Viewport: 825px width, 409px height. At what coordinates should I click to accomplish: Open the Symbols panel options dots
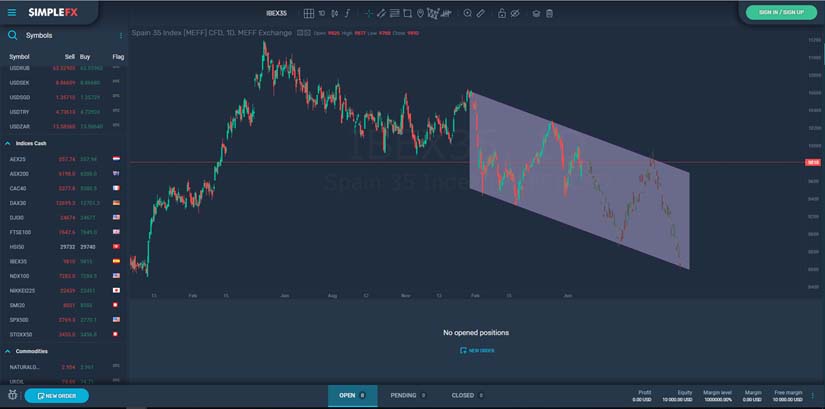point(120,36)
